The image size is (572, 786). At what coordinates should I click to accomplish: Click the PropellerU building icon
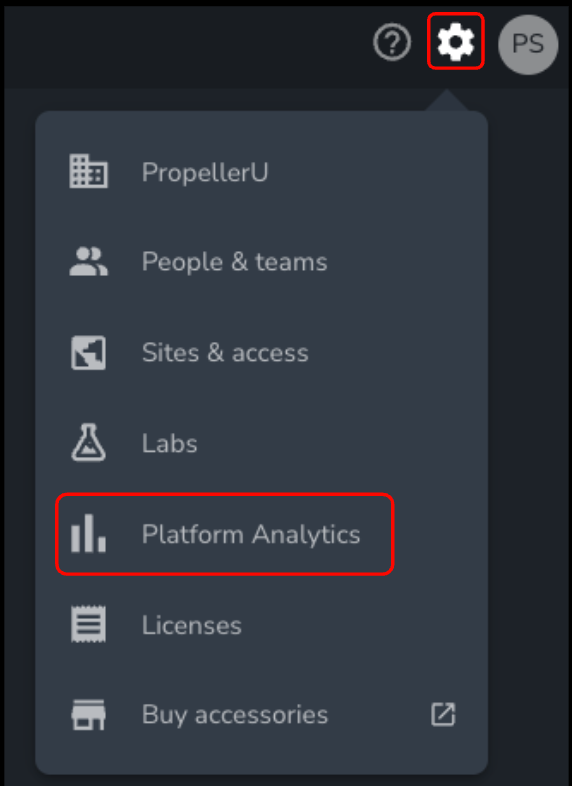click(x=88, y=171)
